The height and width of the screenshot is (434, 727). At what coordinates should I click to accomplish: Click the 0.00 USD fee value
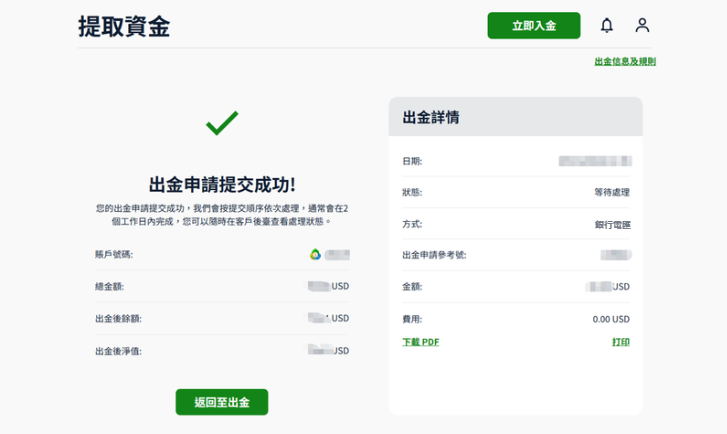pos(611,319)
